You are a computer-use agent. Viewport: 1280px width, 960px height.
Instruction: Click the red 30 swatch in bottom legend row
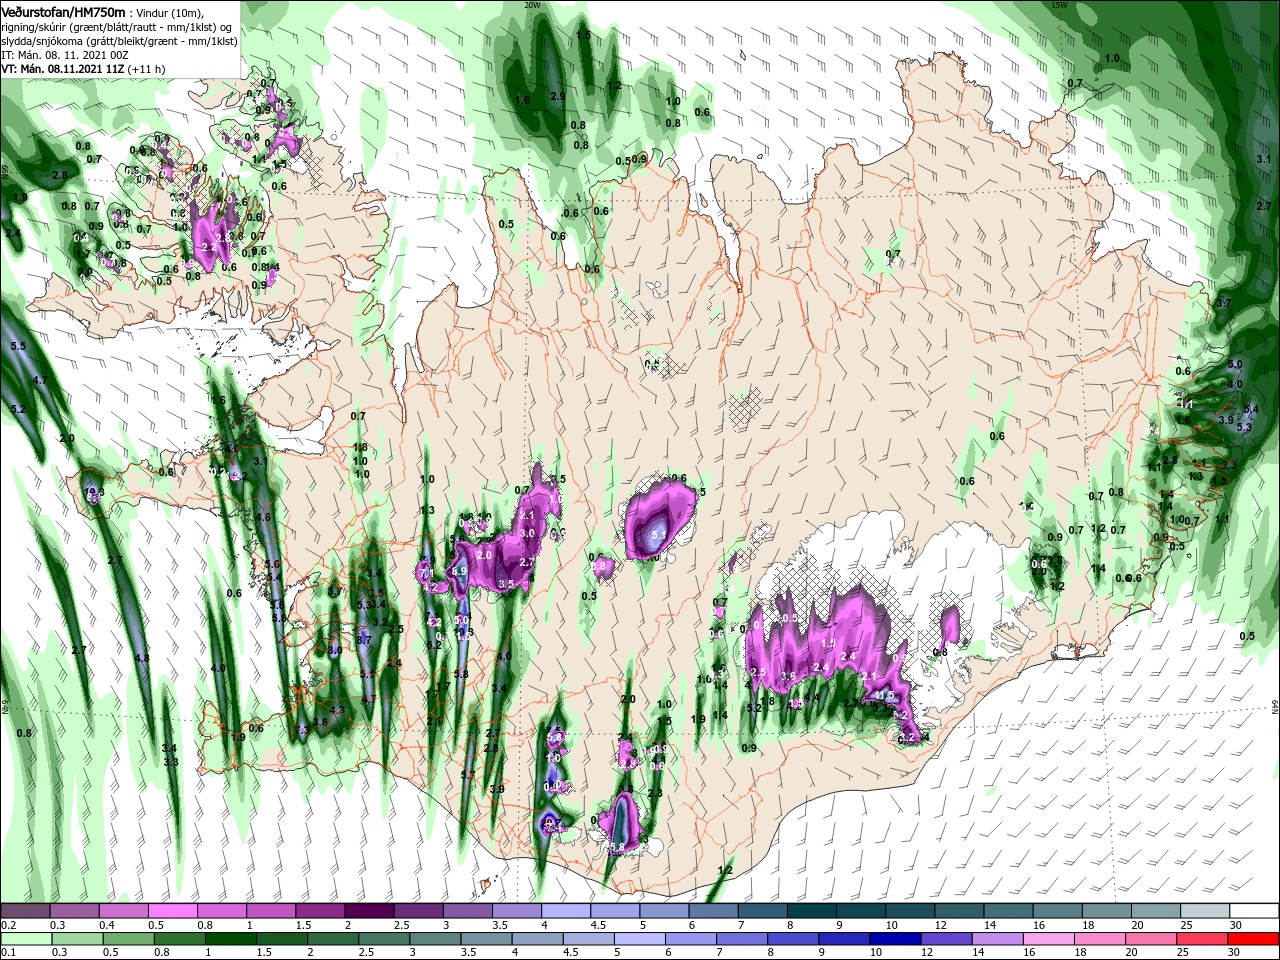click(x=1255, y=939)
